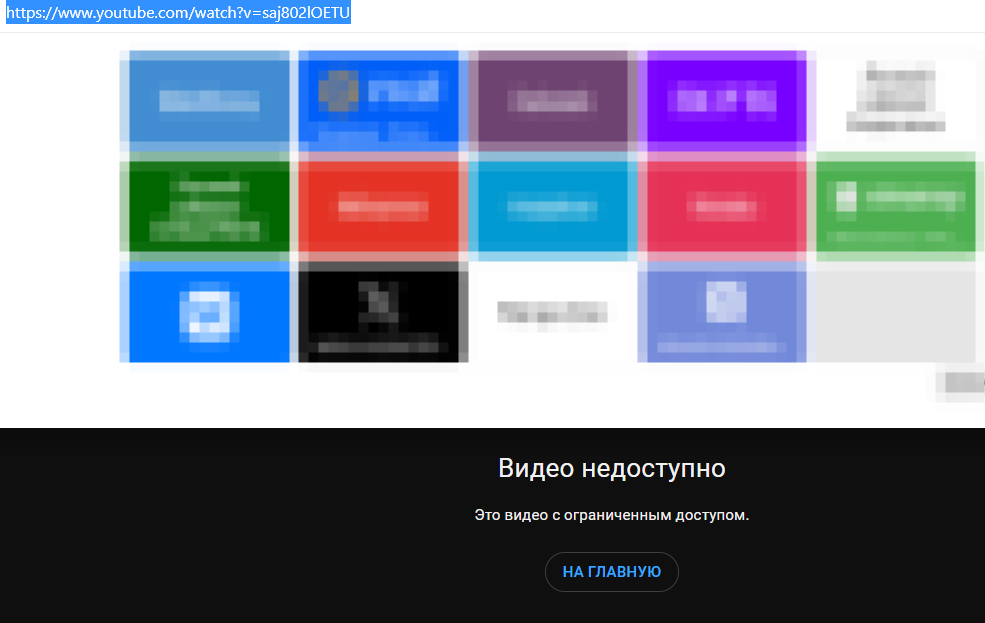The width and height of the screenshot is (985, 623).
Task: Click the logo on the black tile
Action: click(x=381, y=300)
